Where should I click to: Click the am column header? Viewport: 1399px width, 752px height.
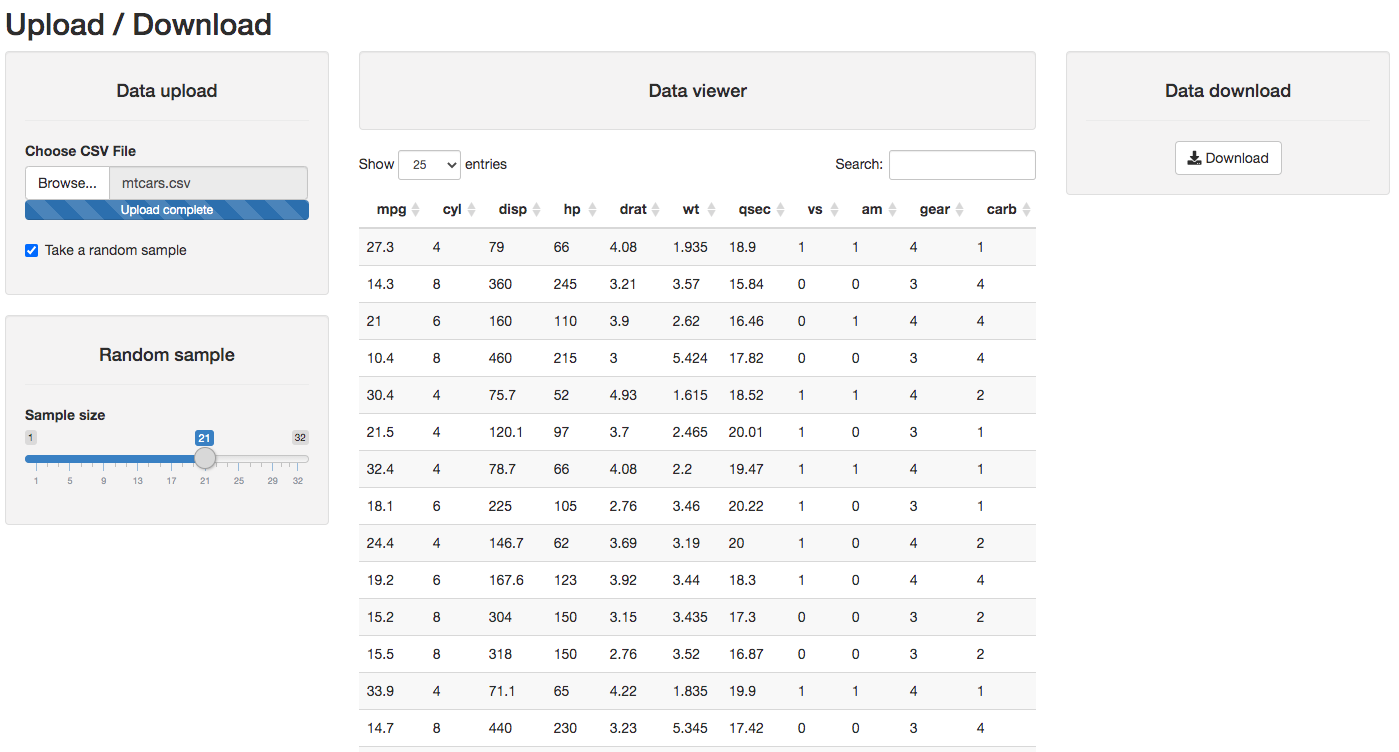pos(871,210)
